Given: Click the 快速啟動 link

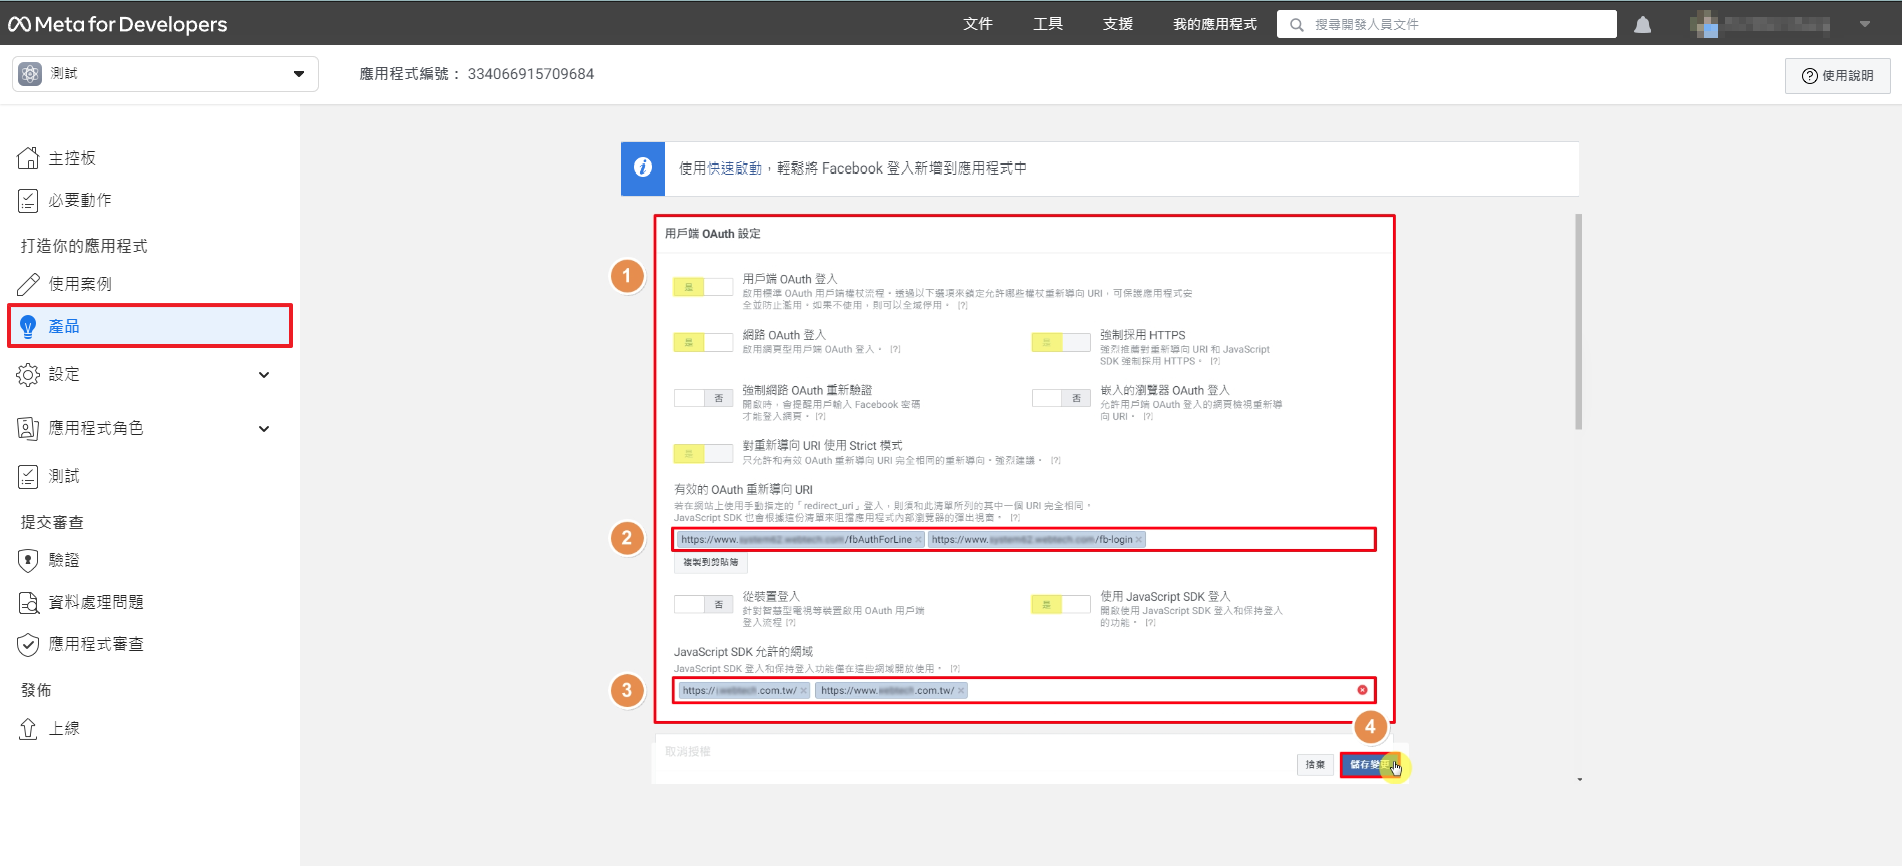Looking at the screenshot, I should [734, 169].
